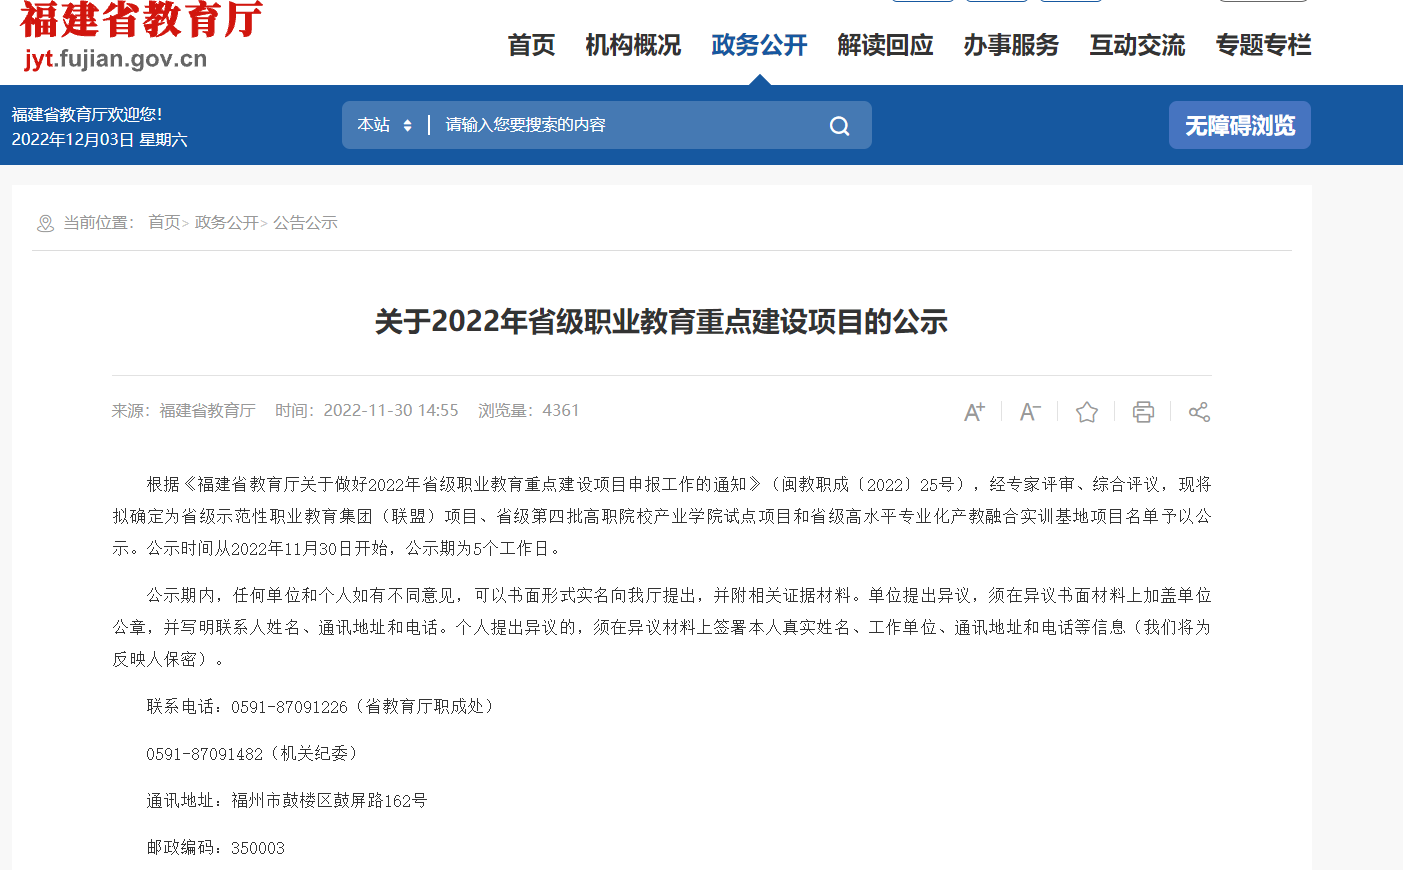Click the location pin breadcrumb icon
Viewport: 1403px width, 870px height.
click(45, 223)
